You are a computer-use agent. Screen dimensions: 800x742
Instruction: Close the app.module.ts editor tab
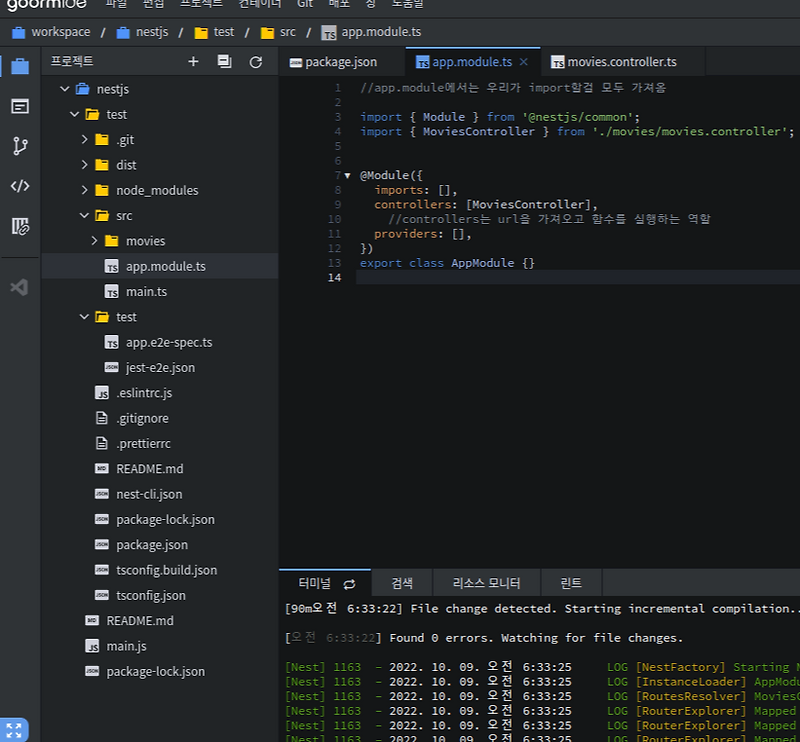(526, 60)
